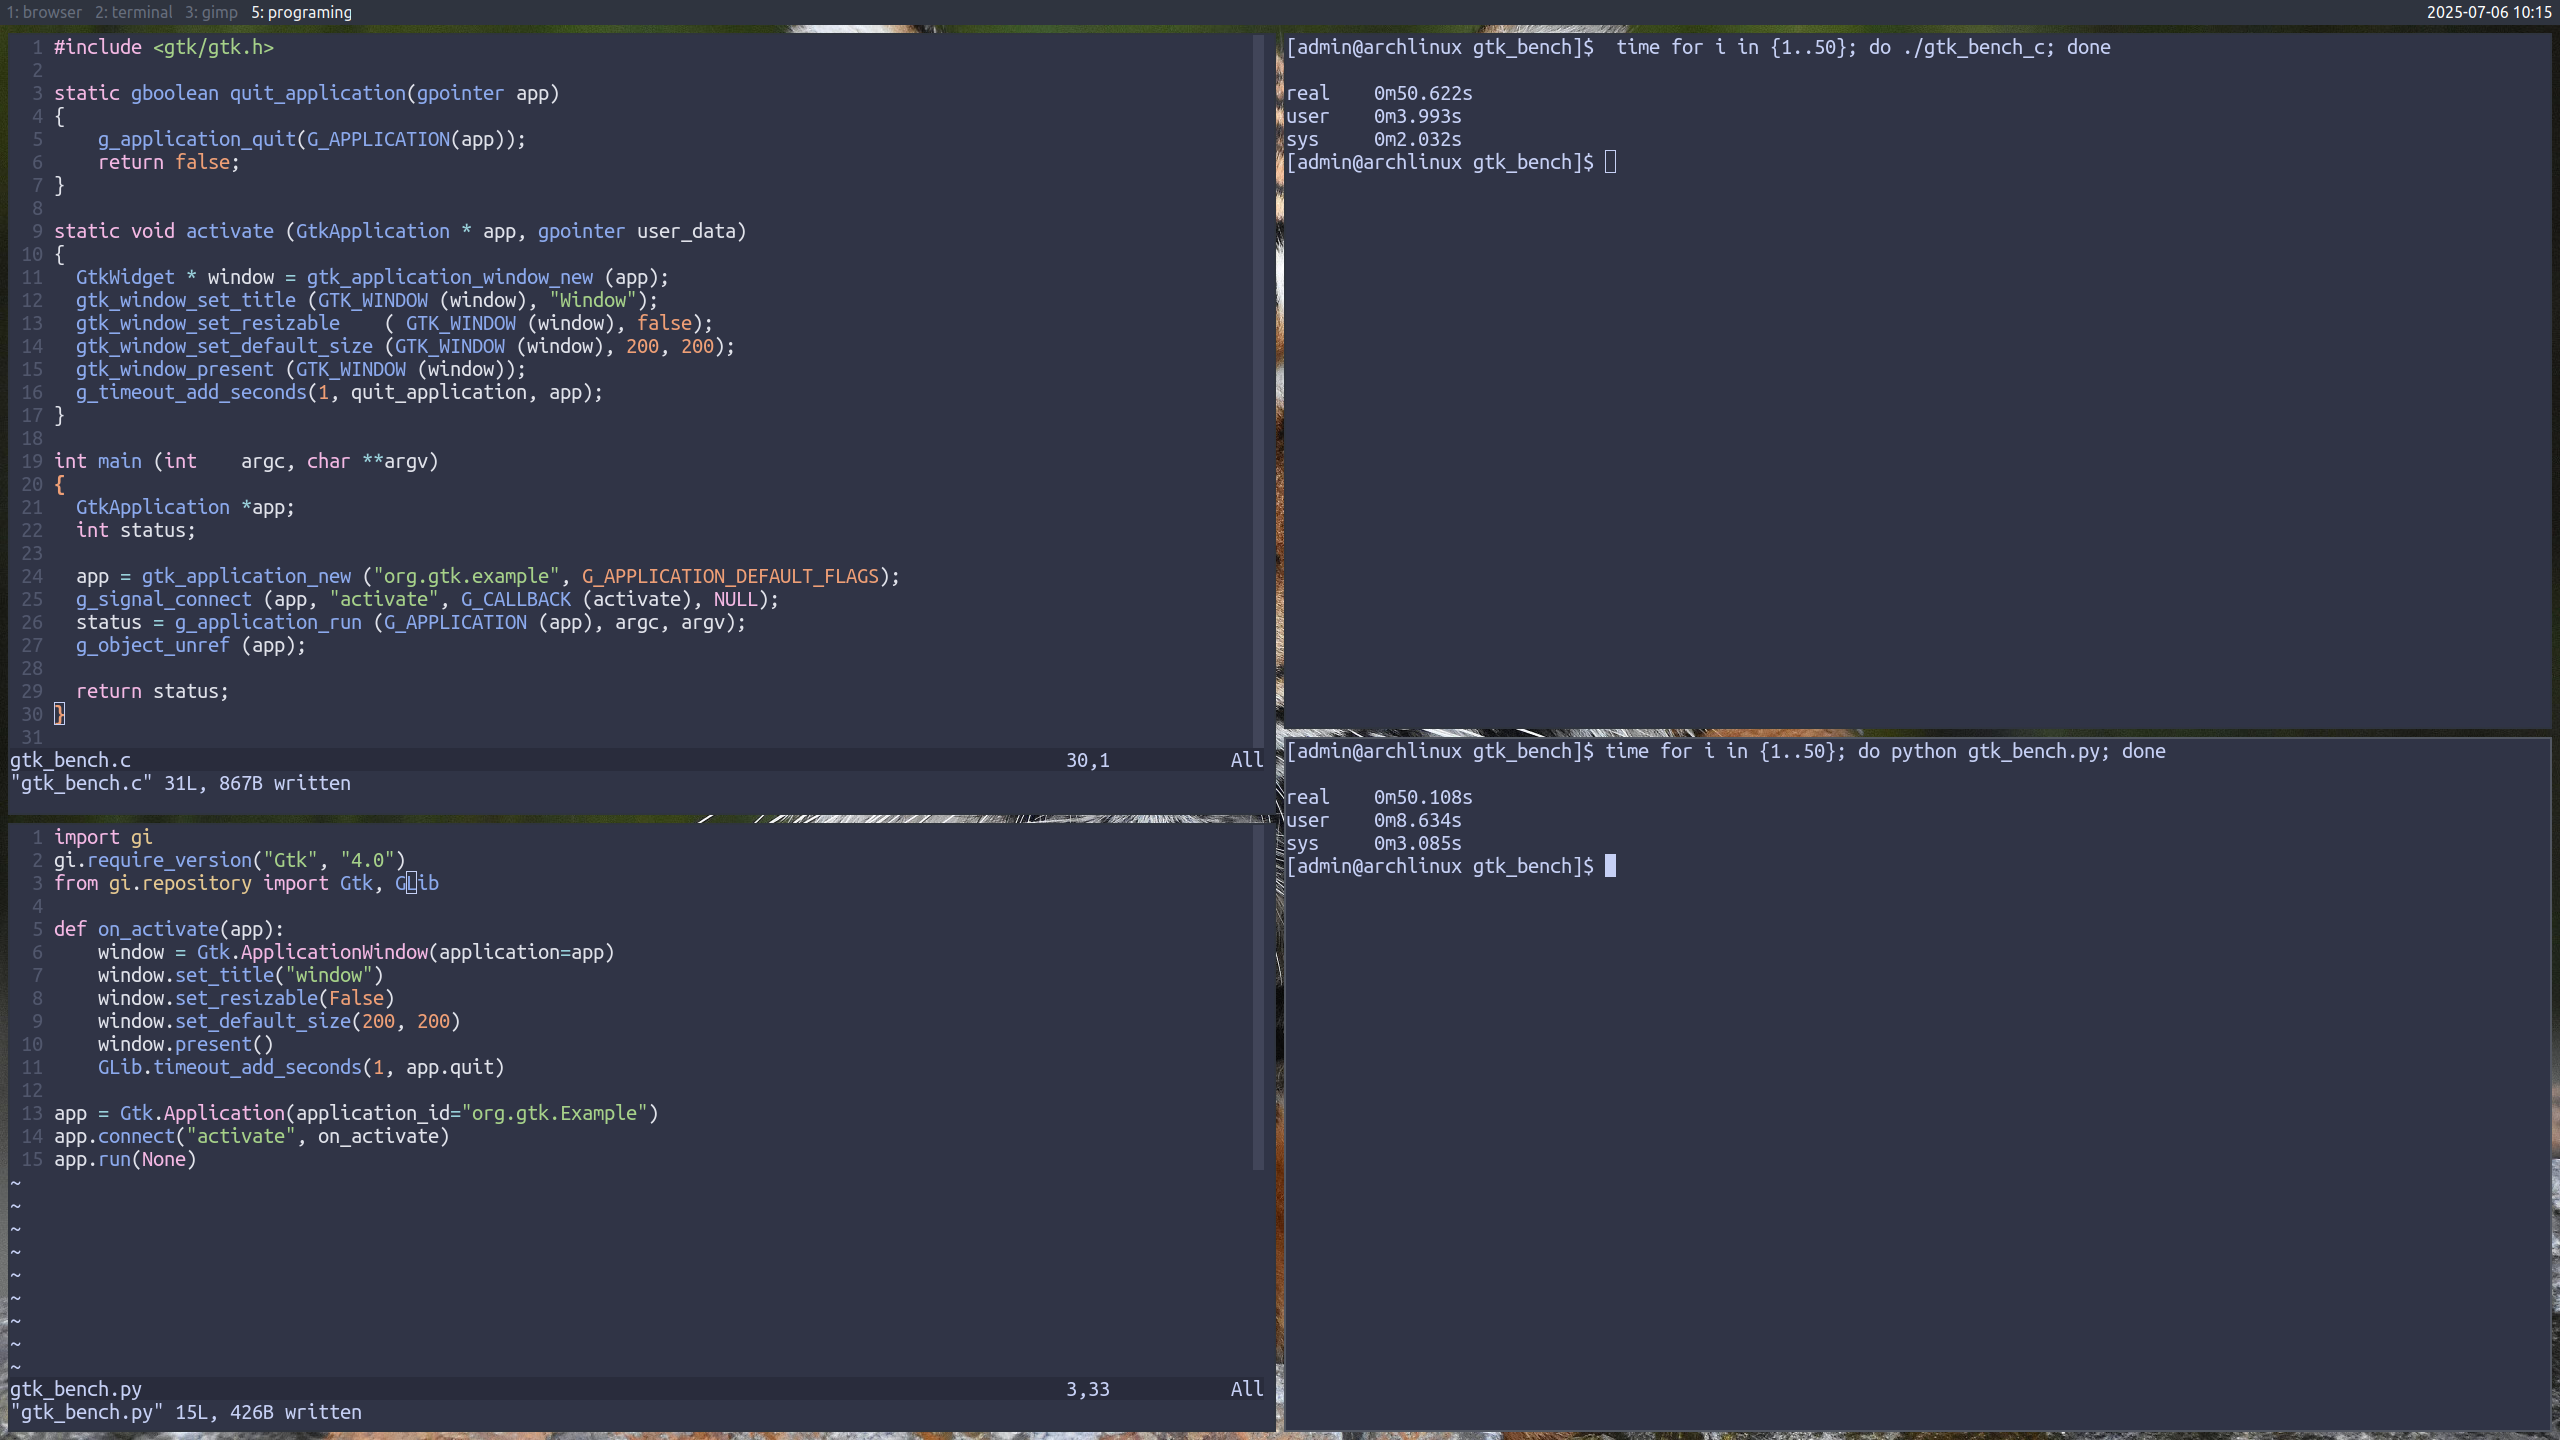
Task: Click g_application_run on line 26
Action: point(268,622)
